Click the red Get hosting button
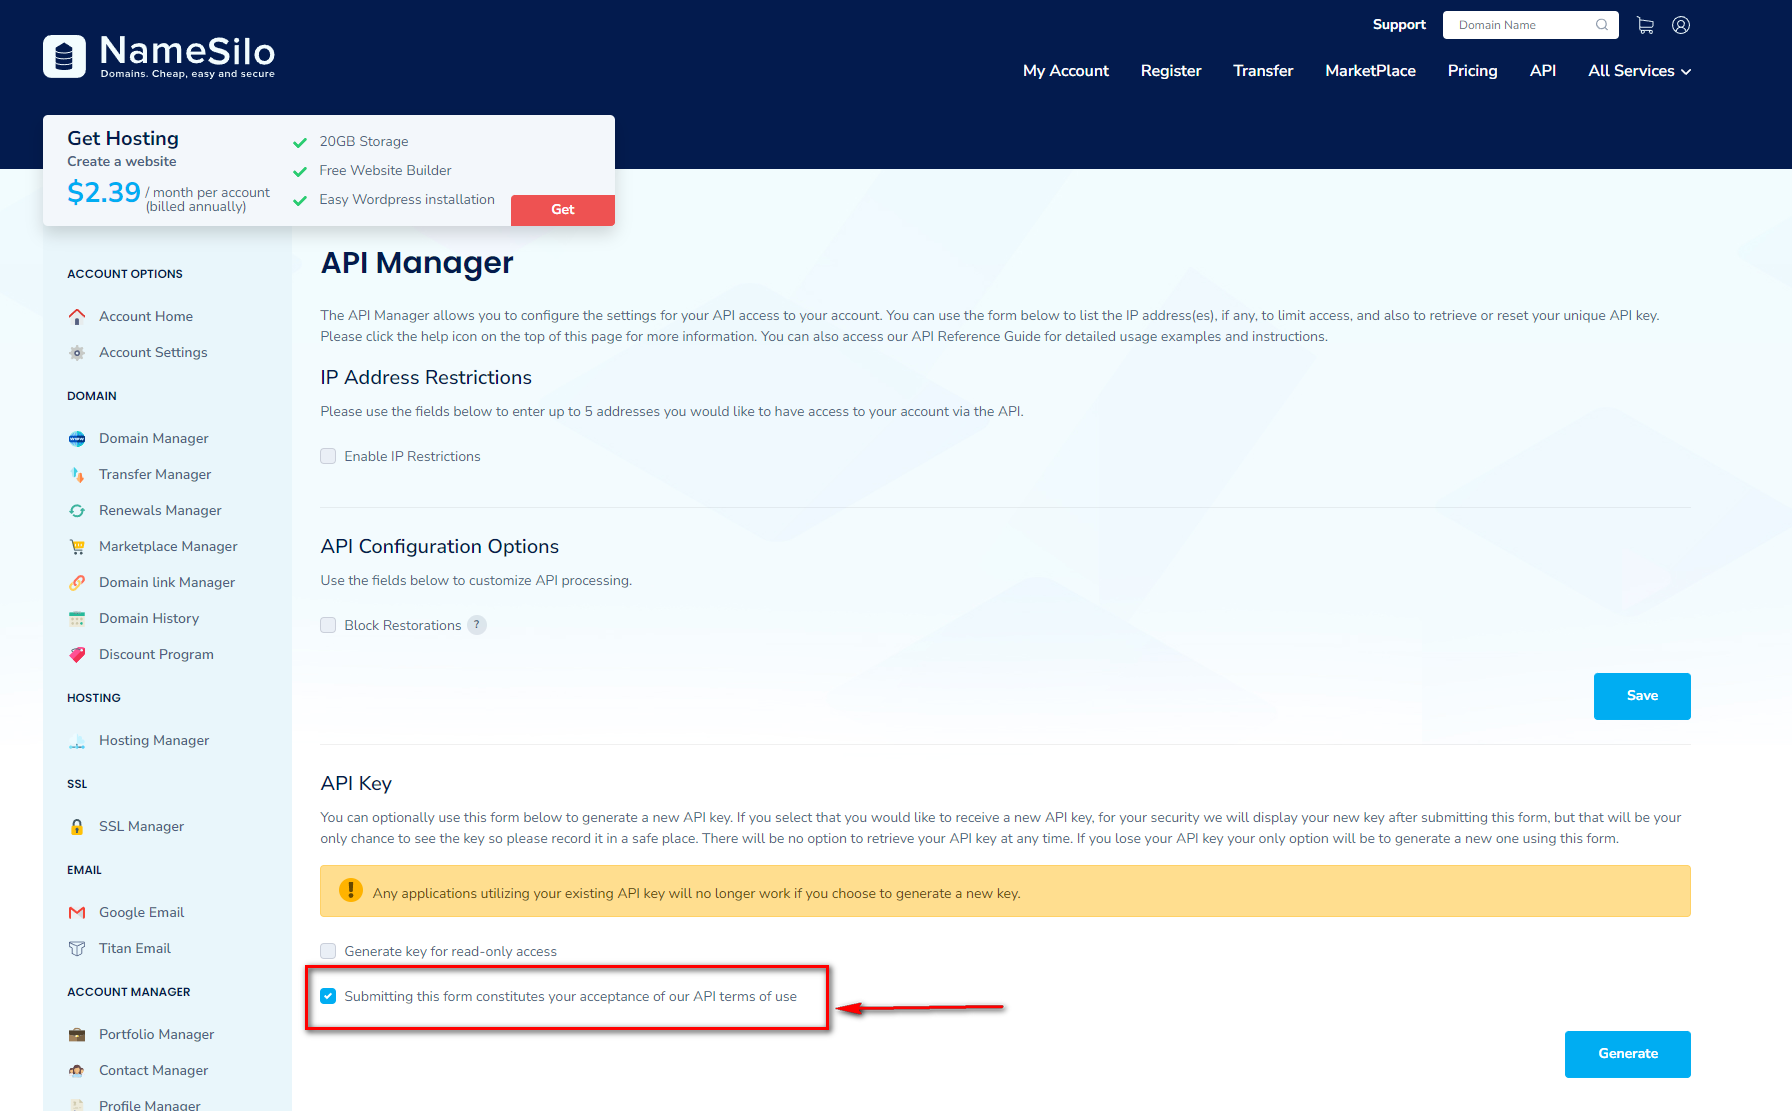Image resolution: width=1792 pixels, height=1111 pixels. point(563,210)
